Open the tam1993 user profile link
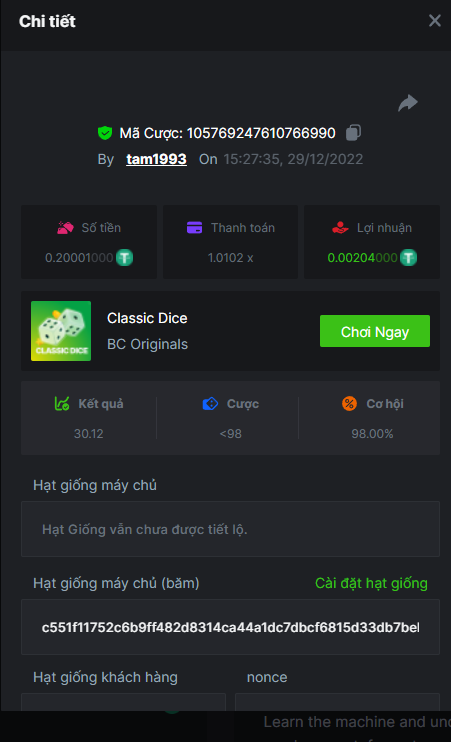Screen dimensions: 451x742 coord(156,159)
